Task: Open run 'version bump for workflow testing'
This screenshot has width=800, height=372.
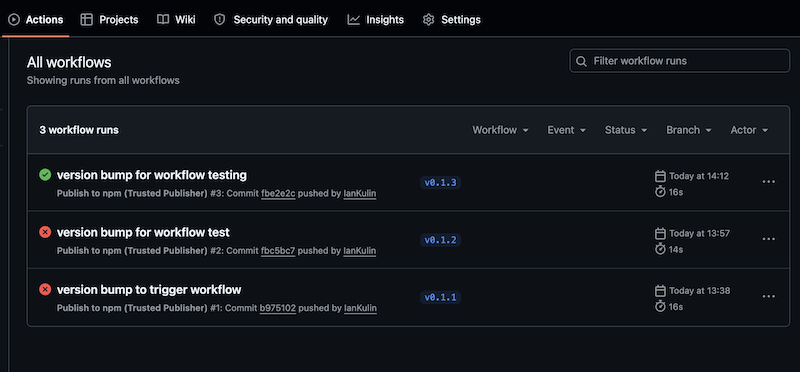Action: (152, 175)
